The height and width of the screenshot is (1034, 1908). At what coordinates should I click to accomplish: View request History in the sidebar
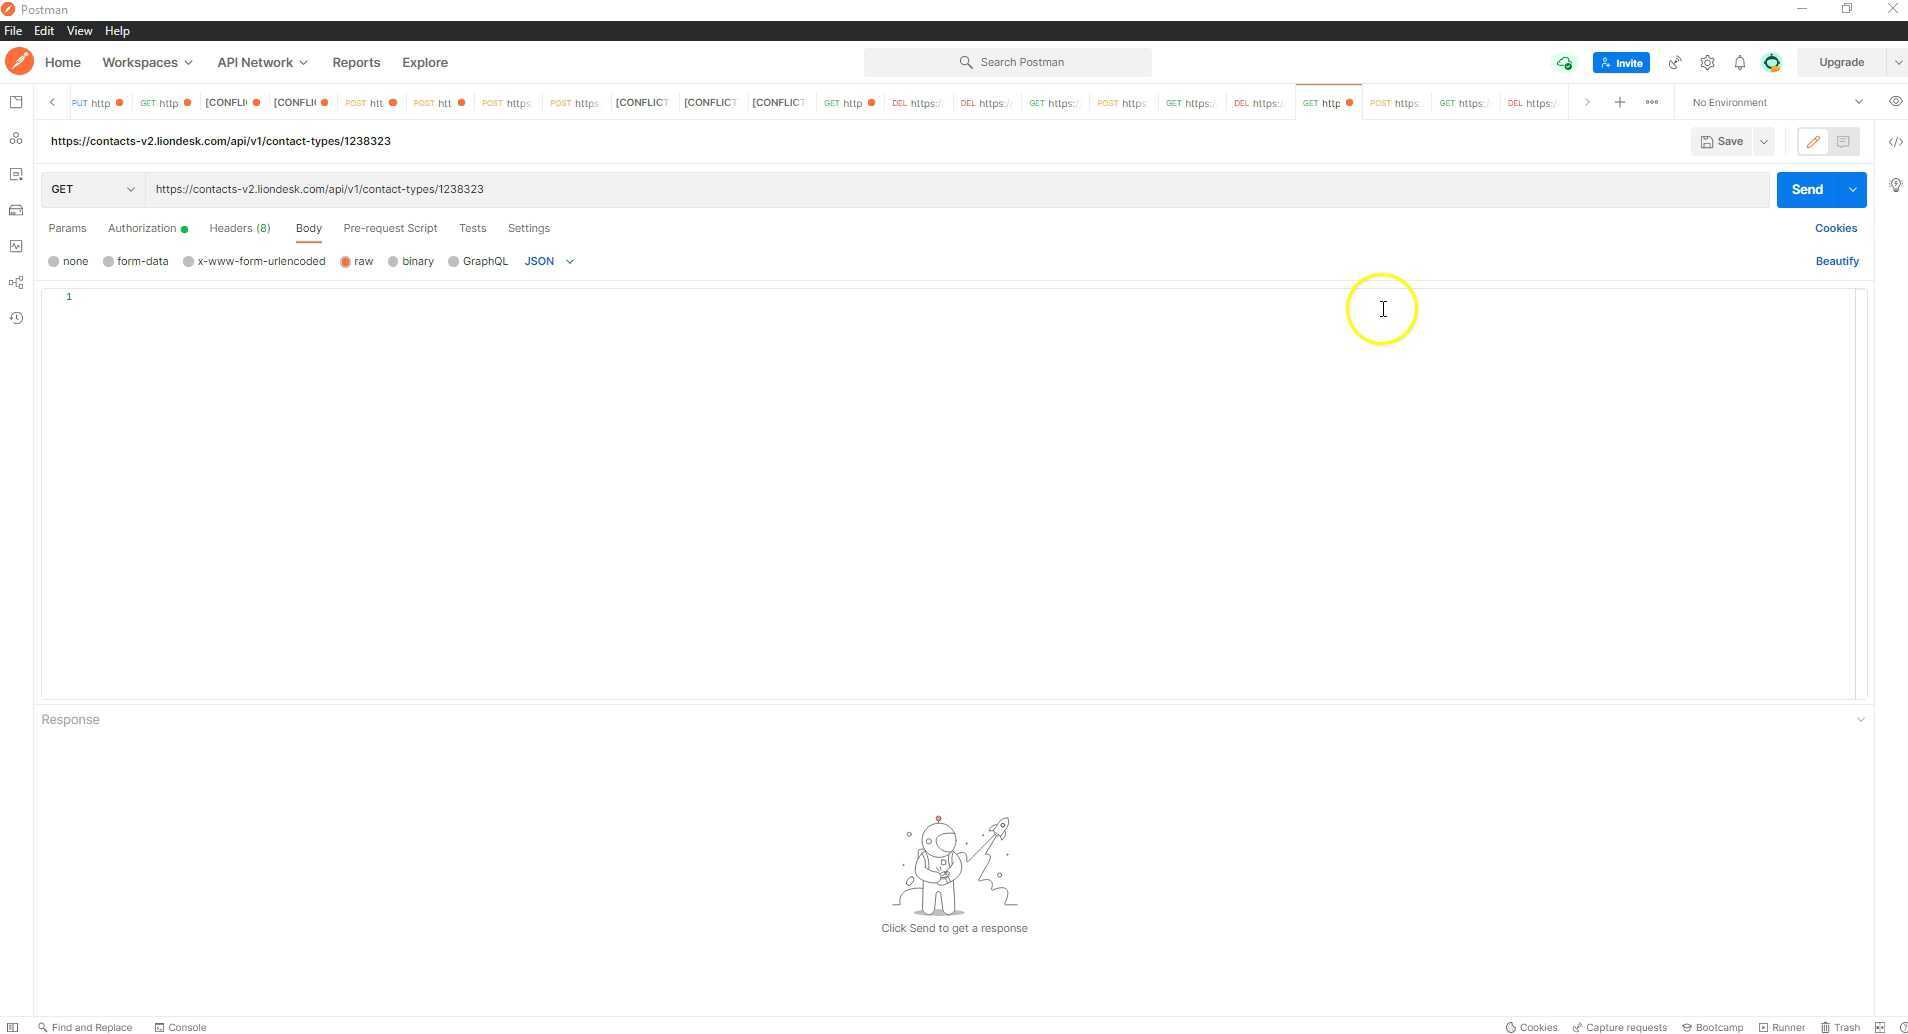click(x=16, y=317)
